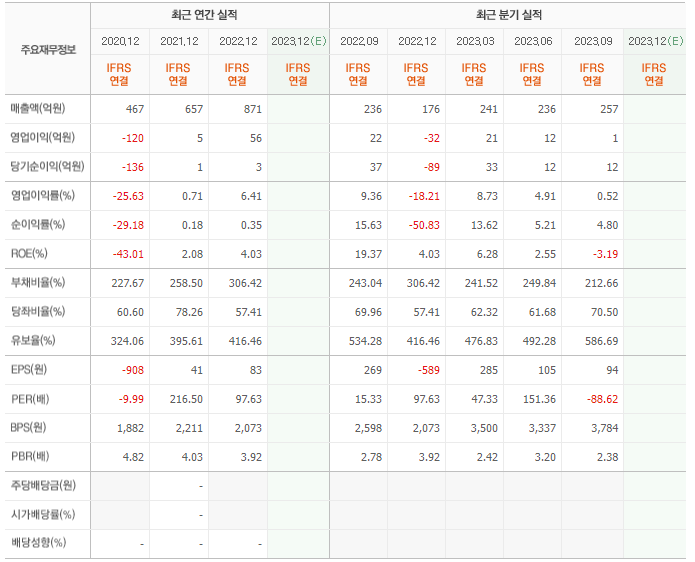Click 영업이익 value -120
Image resolution: width=695 pixels, height=562 pixels.
coord(133,138)
